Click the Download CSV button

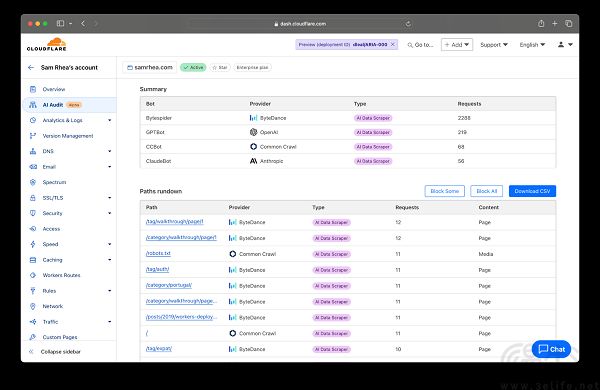point(532,191)
